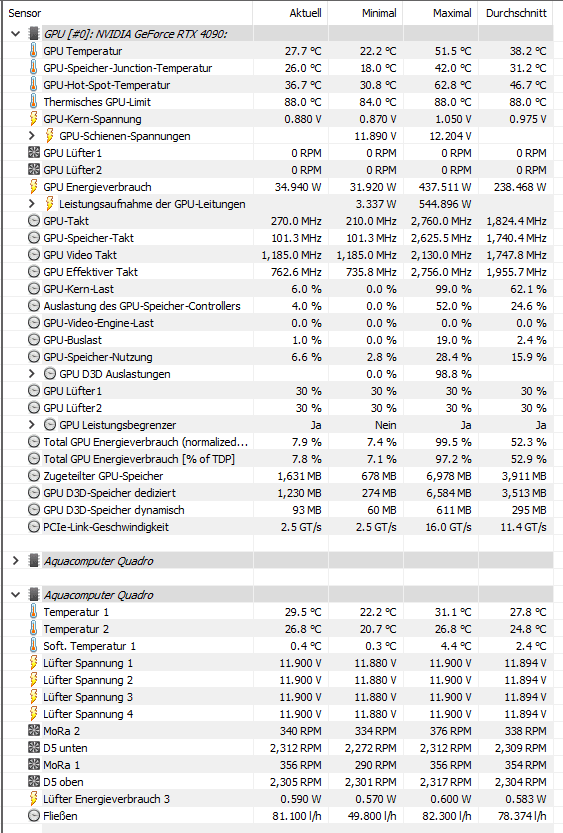Click the 437.511 W maximal power value
563x833 pixels.
(x=445, y=187)
